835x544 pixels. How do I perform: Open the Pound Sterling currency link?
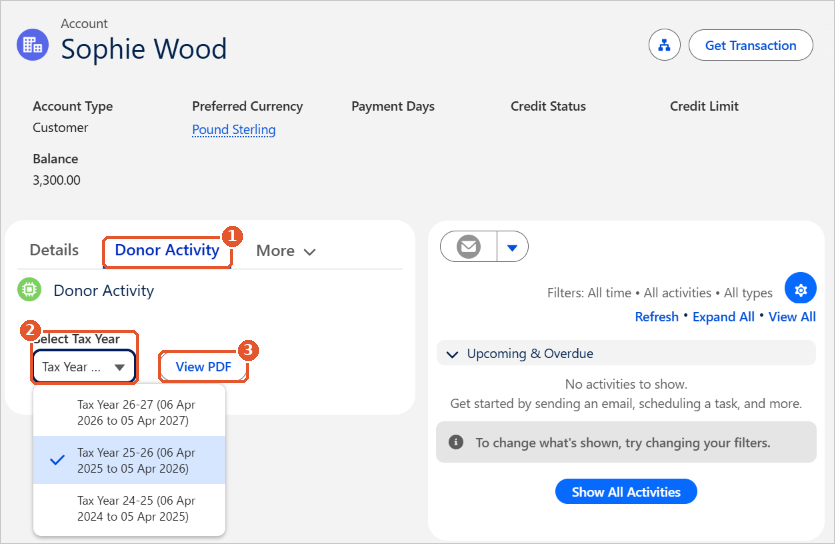tap(234, 129)
